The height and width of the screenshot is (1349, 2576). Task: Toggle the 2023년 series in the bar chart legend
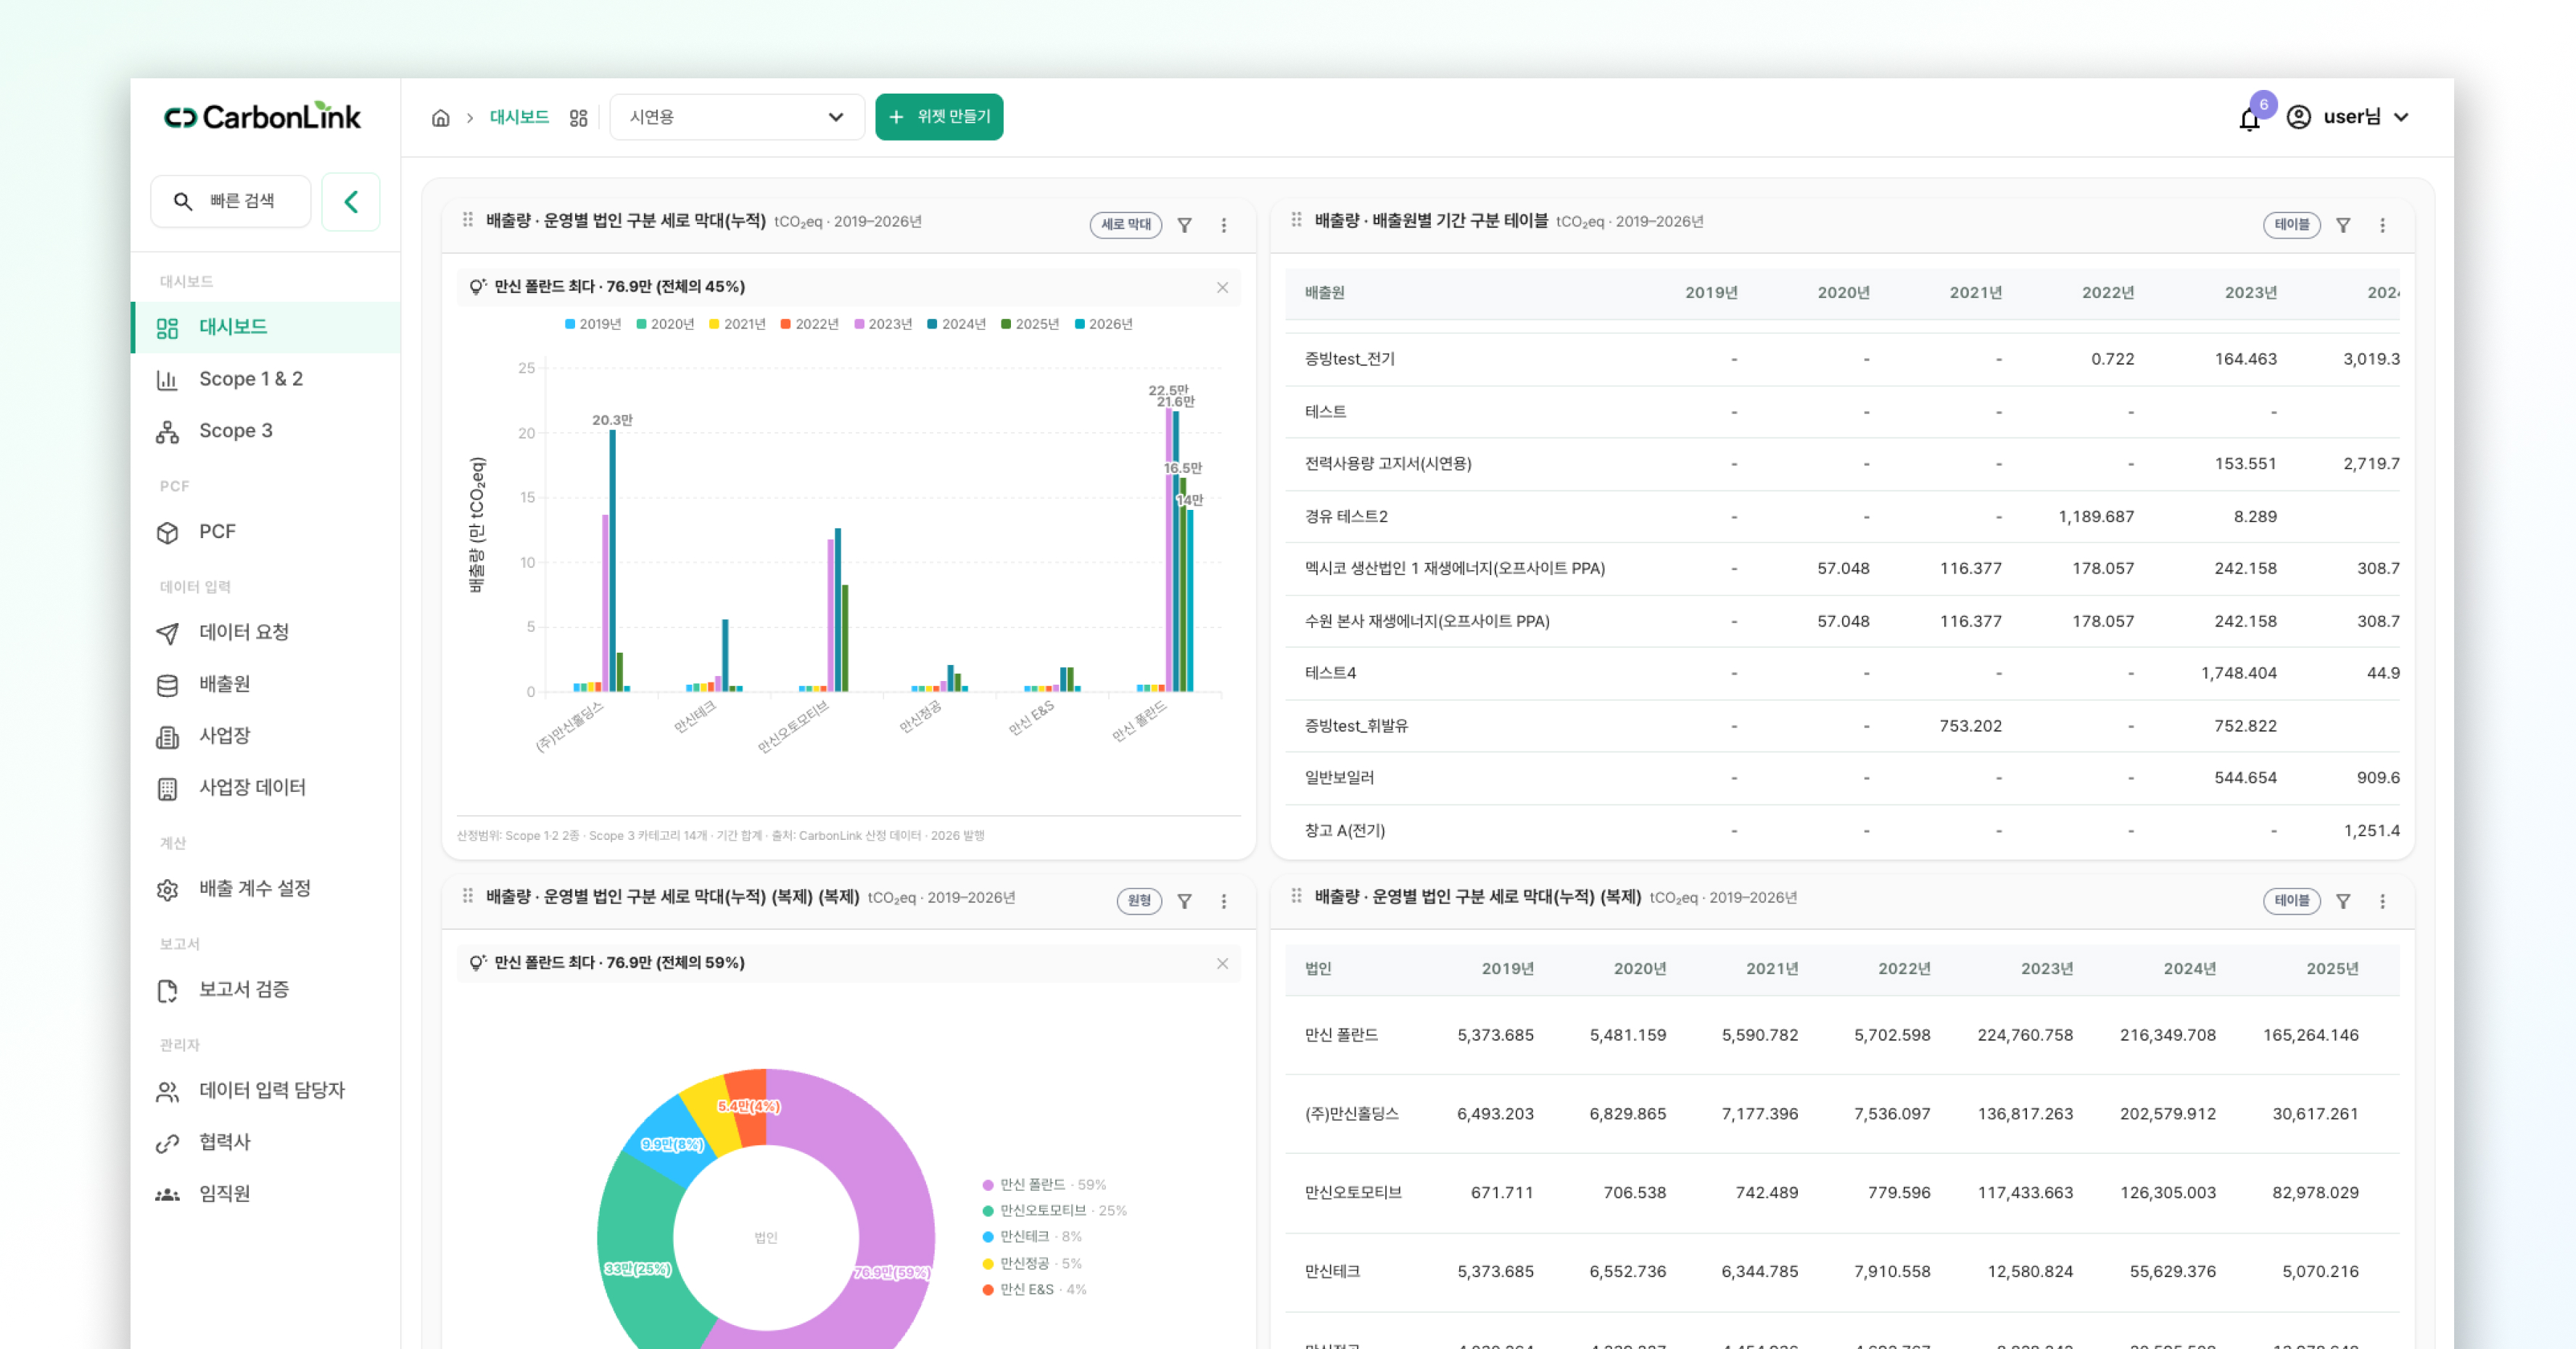[883, 324]
